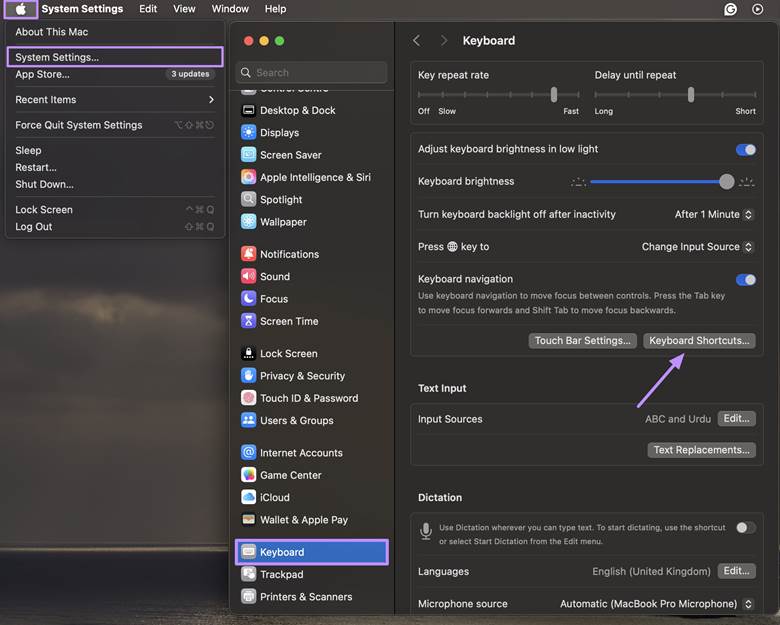Open the Window menu

[x=230, y=9]
